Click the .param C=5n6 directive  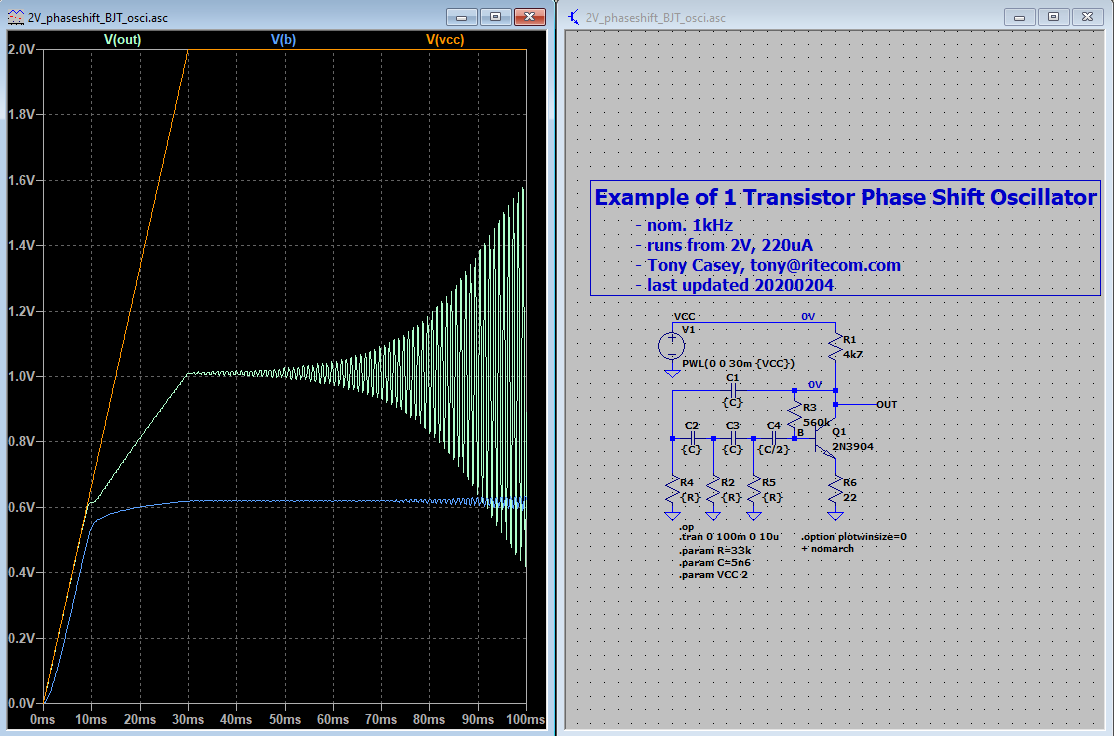[x=715, y=563]
